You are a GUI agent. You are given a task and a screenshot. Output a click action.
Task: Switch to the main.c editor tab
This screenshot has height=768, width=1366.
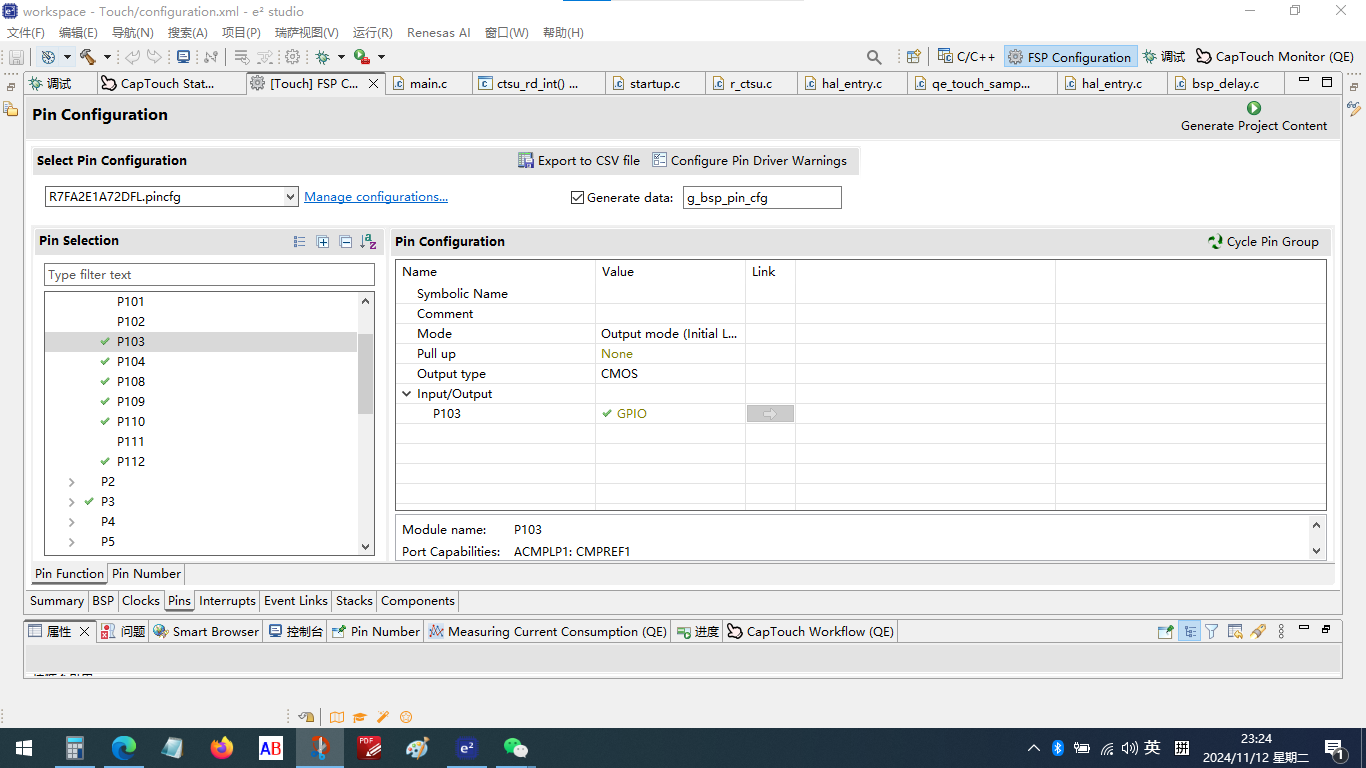tap(429, 84)
